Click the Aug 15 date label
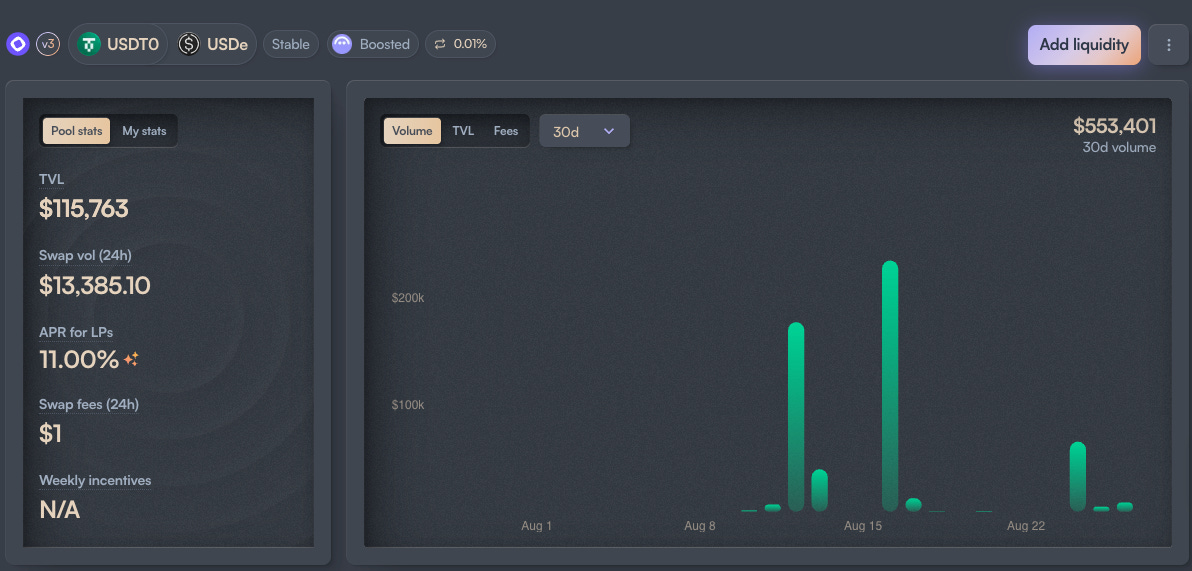This screenshot has height=571, width=1192. [x=863, y=525]
